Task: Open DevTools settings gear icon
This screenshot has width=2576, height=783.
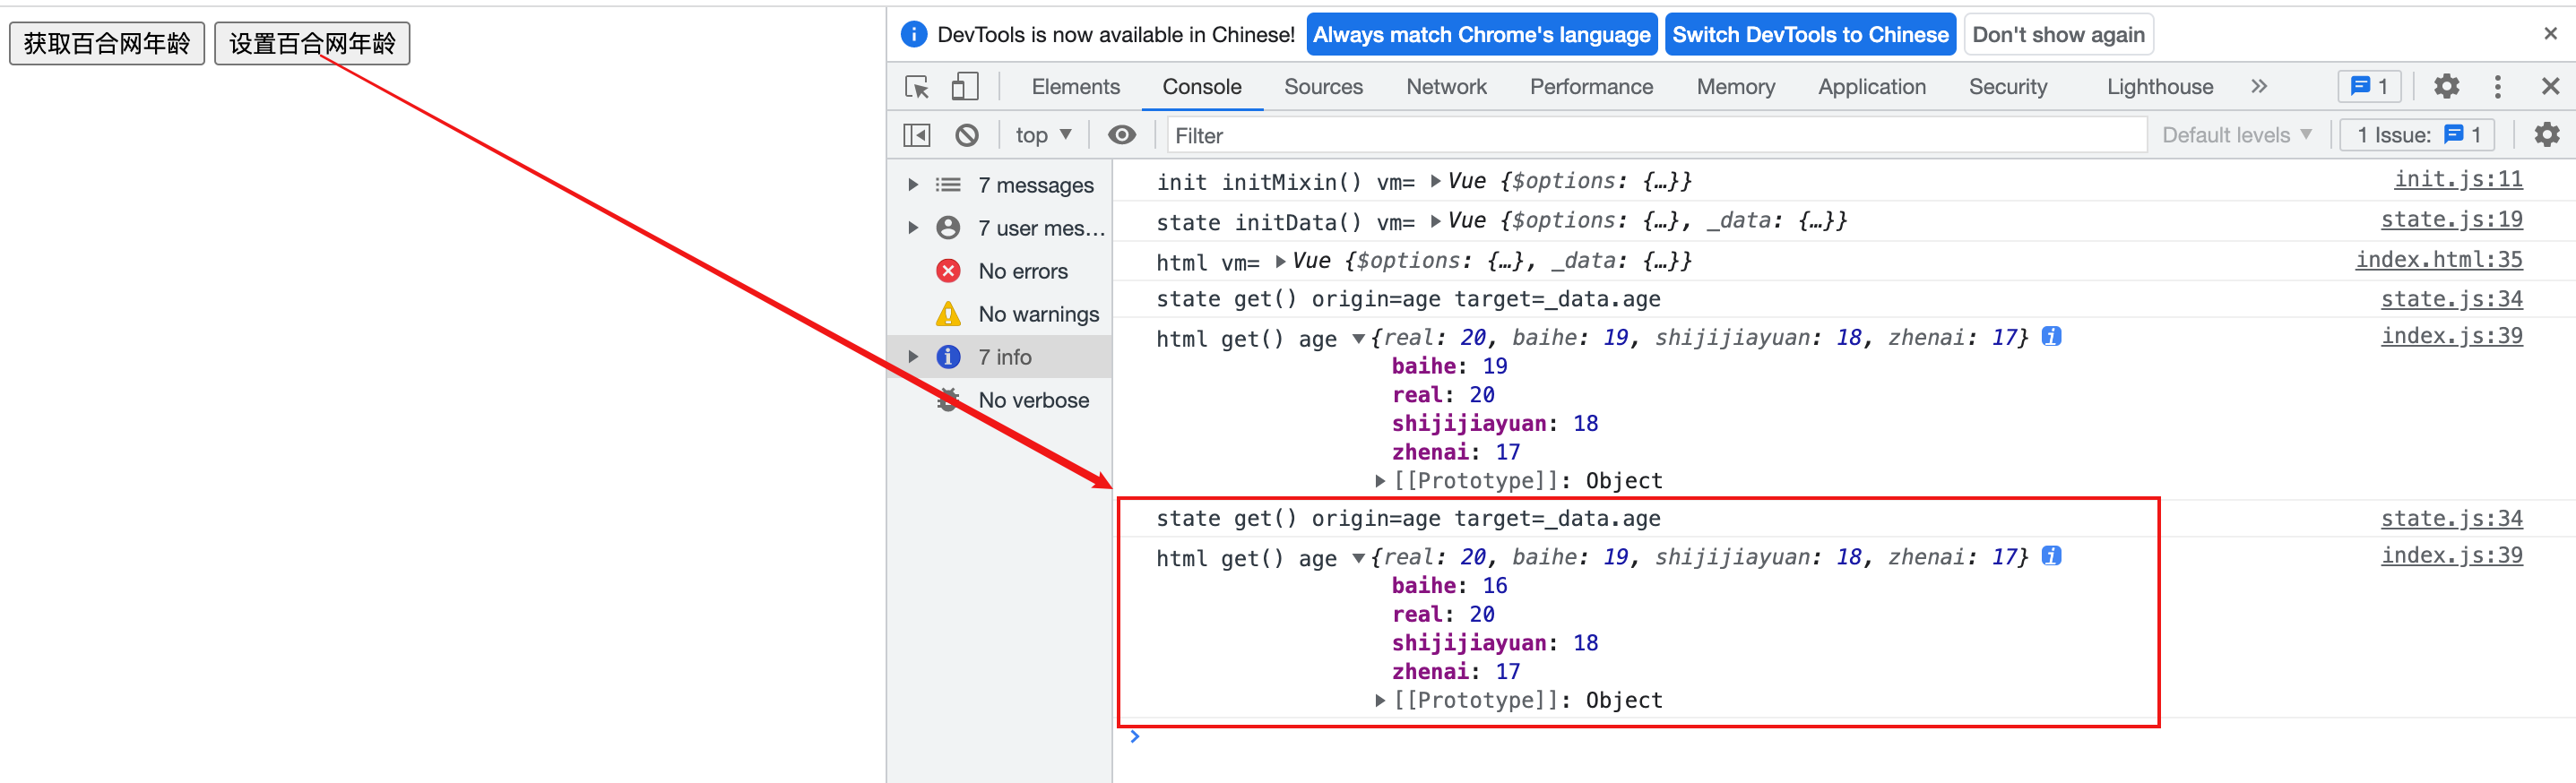Action: [x=2446, y=87]
